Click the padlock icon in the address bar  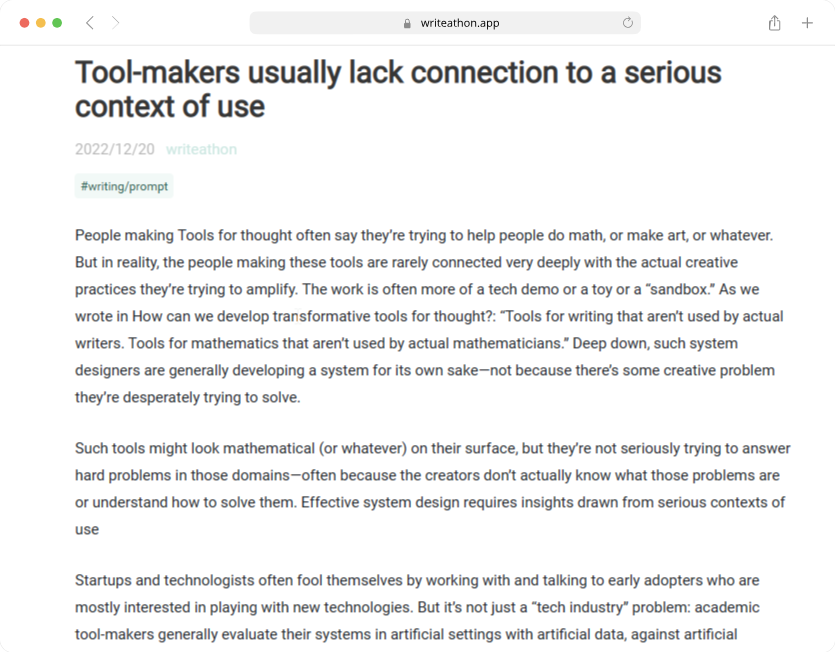coord(407,23)
